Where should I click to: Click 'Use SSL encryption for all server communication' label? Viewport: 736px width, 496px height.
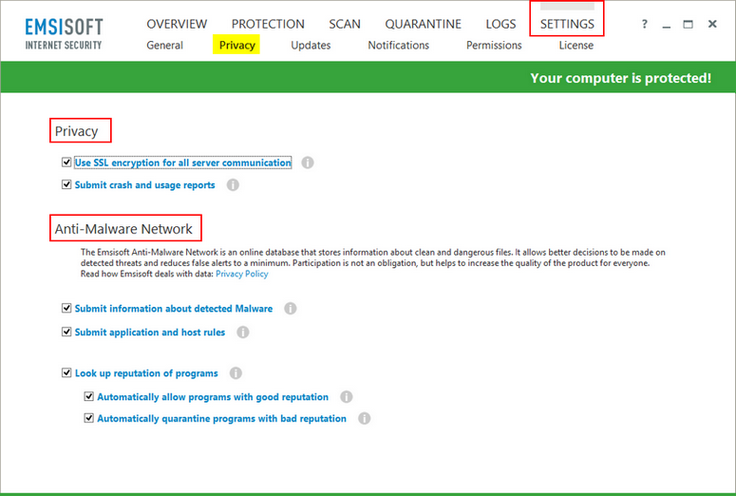(x=183, y=163)
